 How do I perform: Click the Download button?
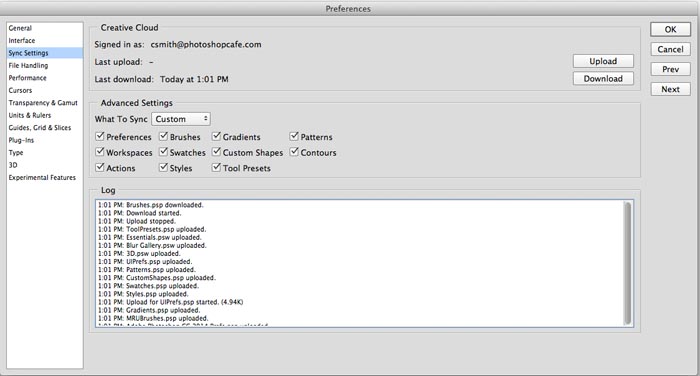click(x=603, y=79)
